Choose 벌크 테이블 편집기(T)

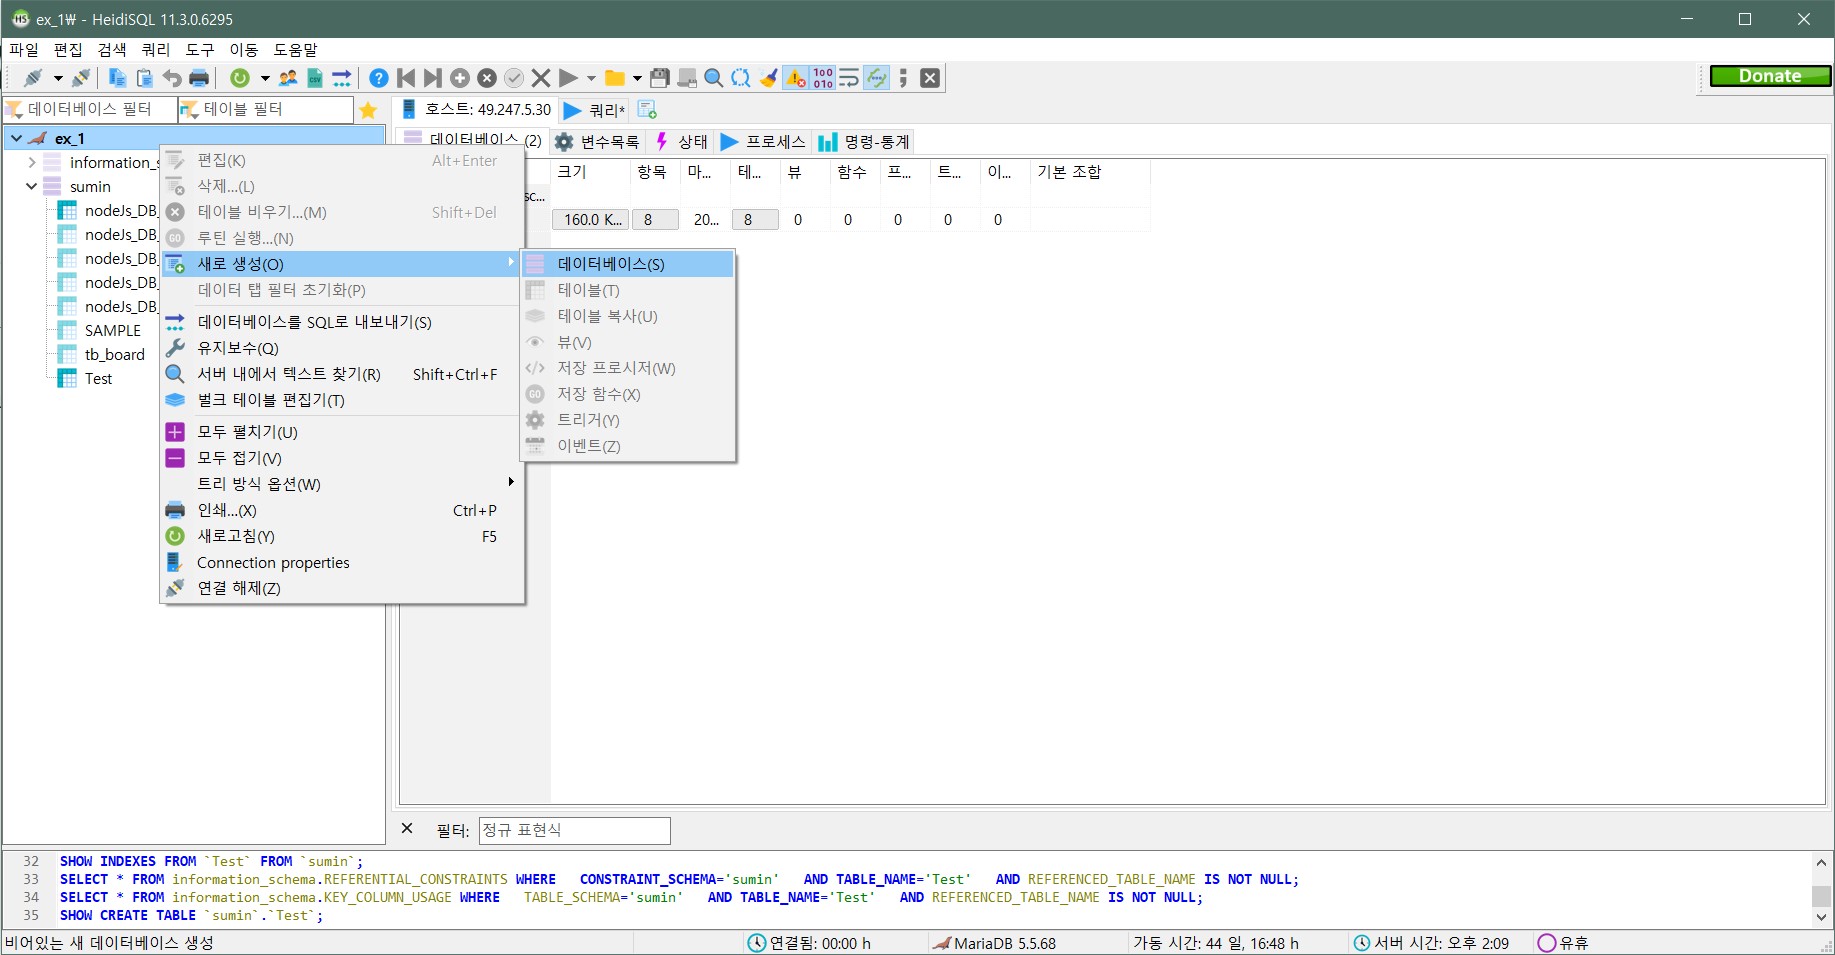[342, 400]
